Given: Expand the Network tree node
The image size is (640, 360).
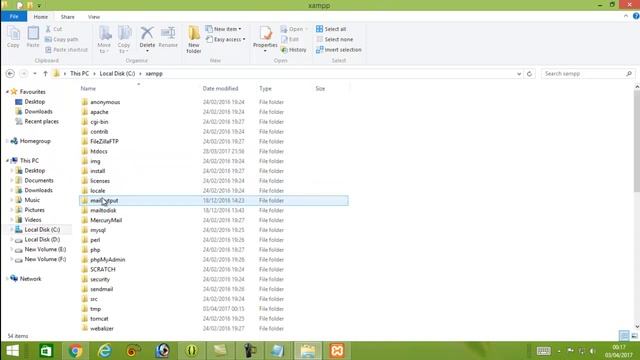Looking at the screenshot, I should tap(7, 279).
